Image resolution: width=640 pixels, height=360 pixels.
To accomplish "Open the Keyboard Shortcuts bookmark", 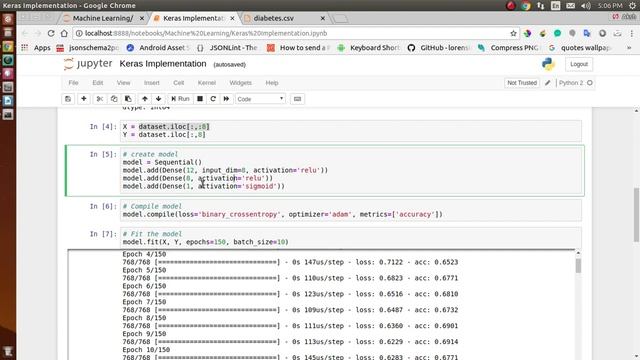I will (369, 48).
